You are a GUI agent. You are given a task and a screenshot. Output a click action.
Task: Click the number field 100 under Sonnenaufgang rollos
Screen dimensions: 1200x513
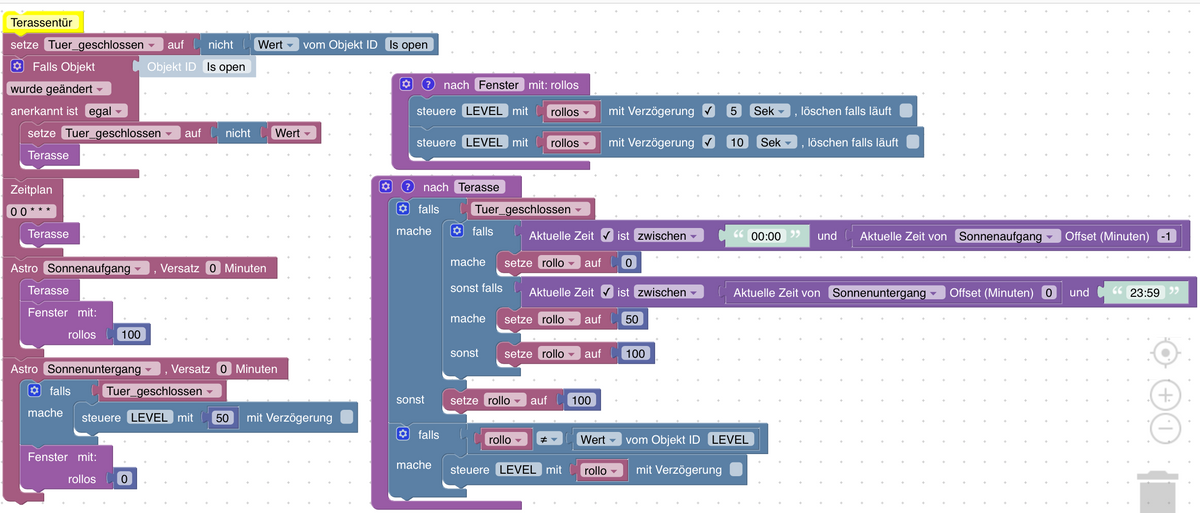130,335
